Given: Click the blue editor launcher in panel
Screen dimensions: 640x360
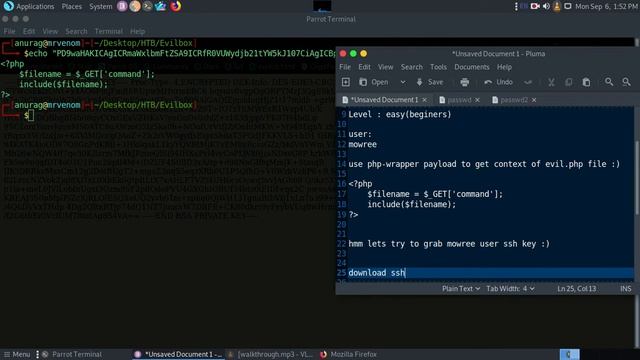Looking at the screenshot, I should tap(161, 6).
